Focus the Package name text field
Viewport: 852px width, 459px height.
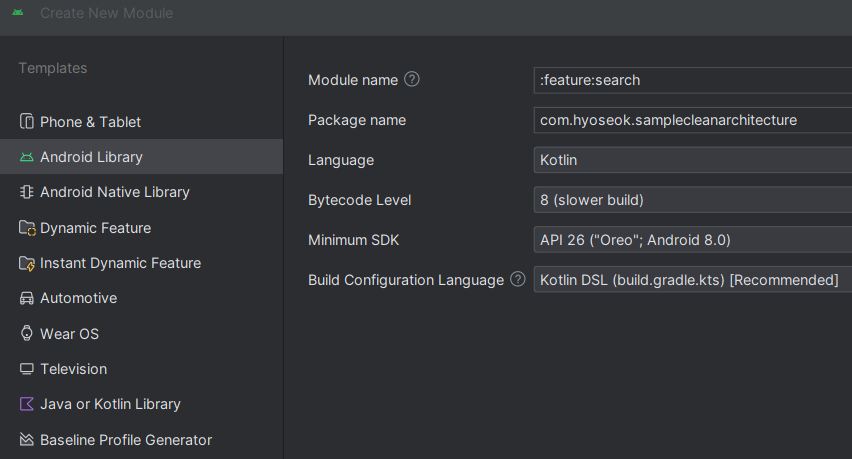(x=692, y=120)
